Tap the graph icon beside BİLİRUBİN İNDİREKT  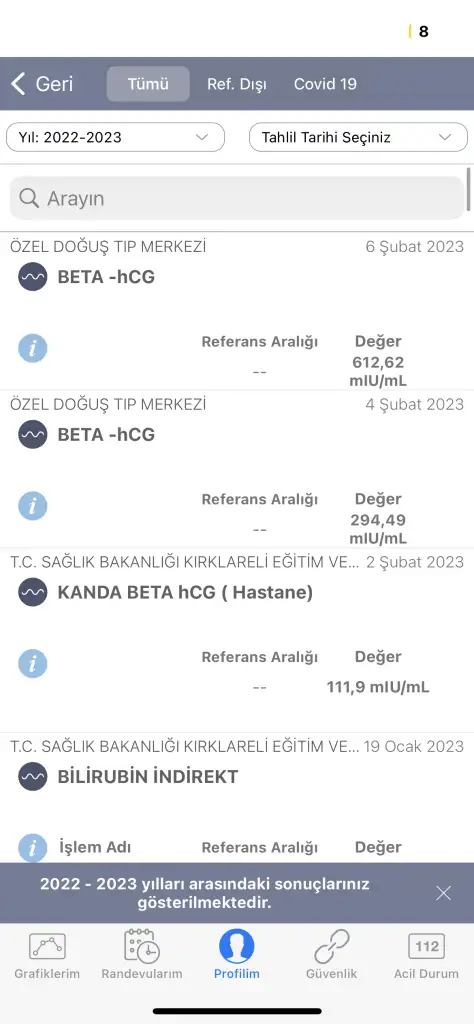click(33, 776)
